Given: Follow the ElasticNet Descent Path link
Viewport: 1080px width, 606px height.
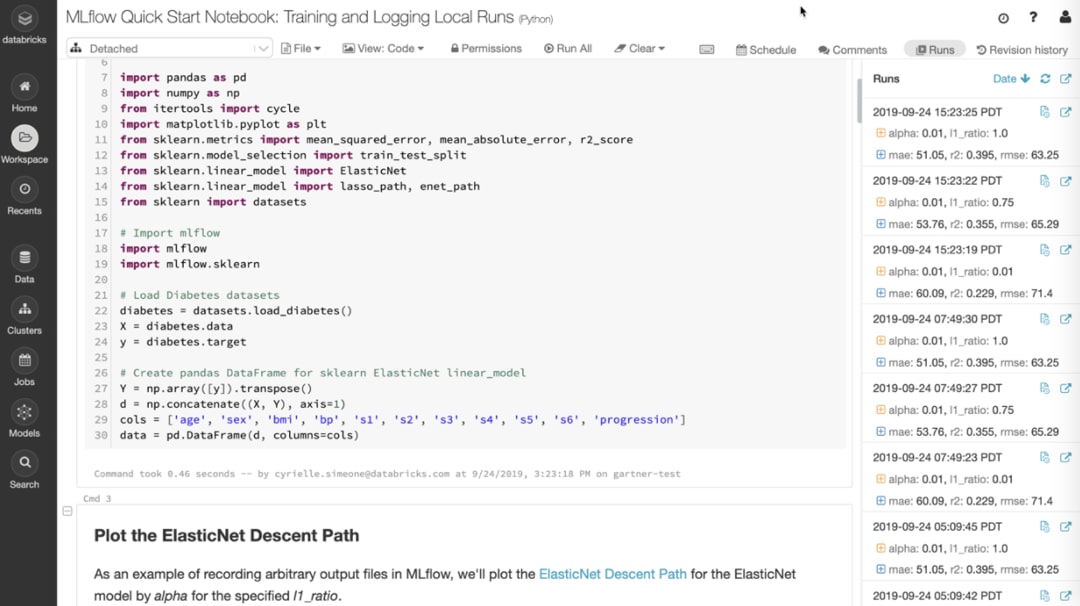Looking at the screenshot, I should coord(612,574).
